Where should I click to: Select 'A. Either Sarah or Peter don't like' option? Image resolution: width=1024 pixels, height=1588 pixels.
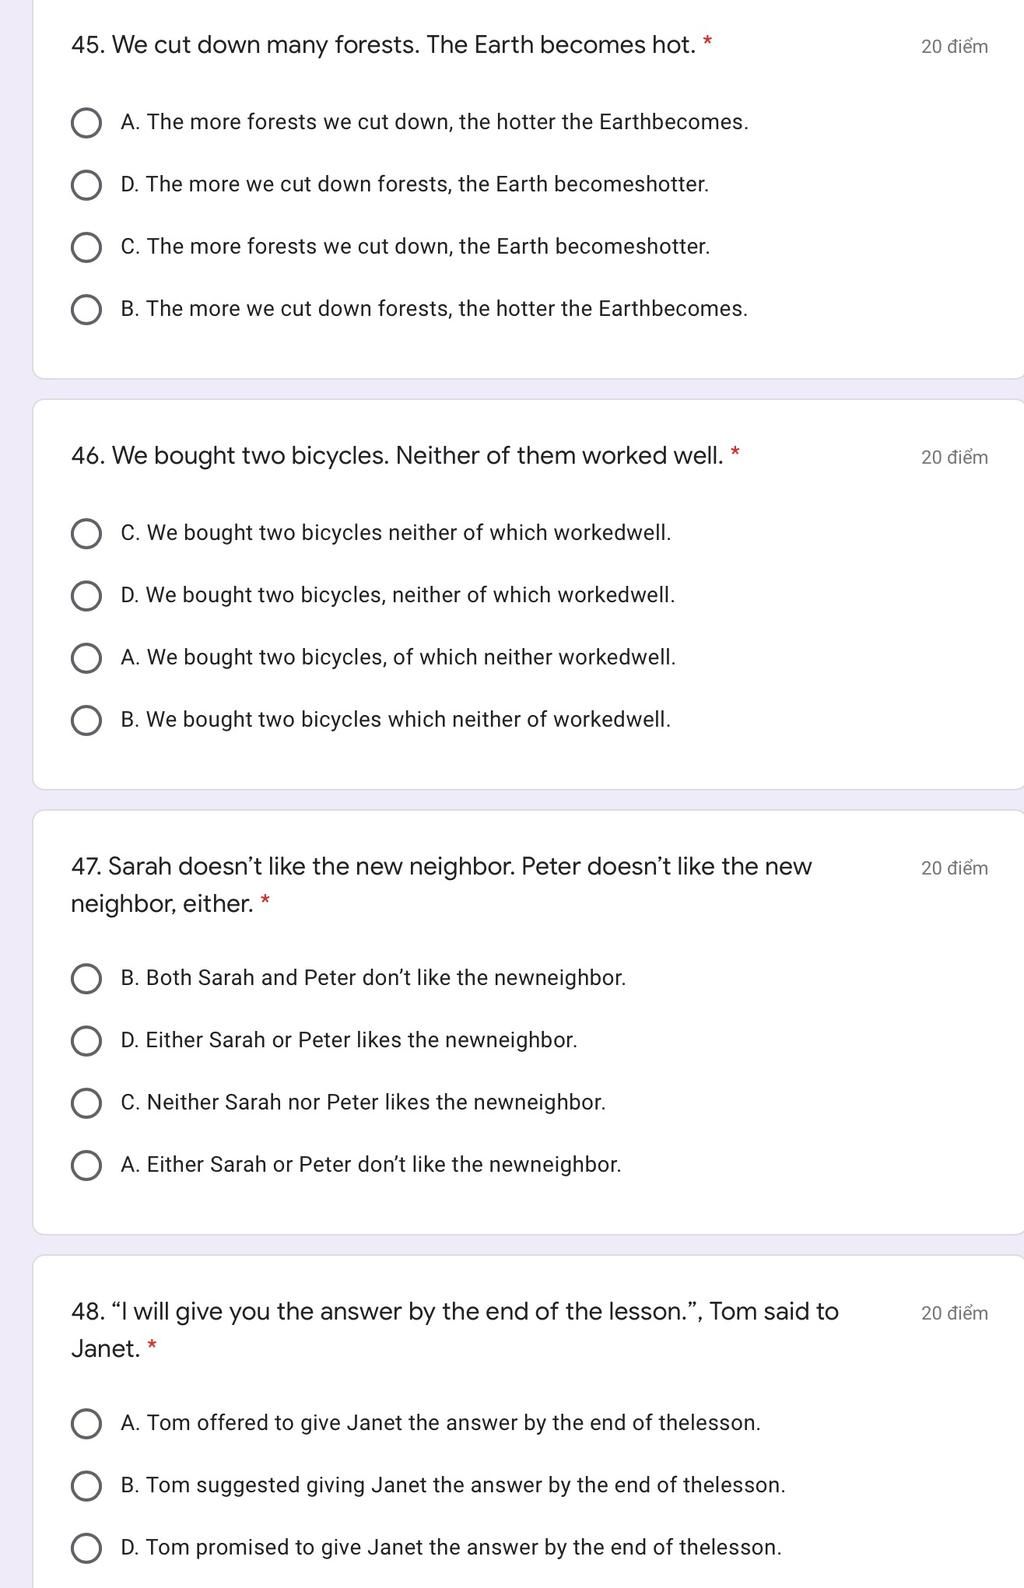[86, 1165]
